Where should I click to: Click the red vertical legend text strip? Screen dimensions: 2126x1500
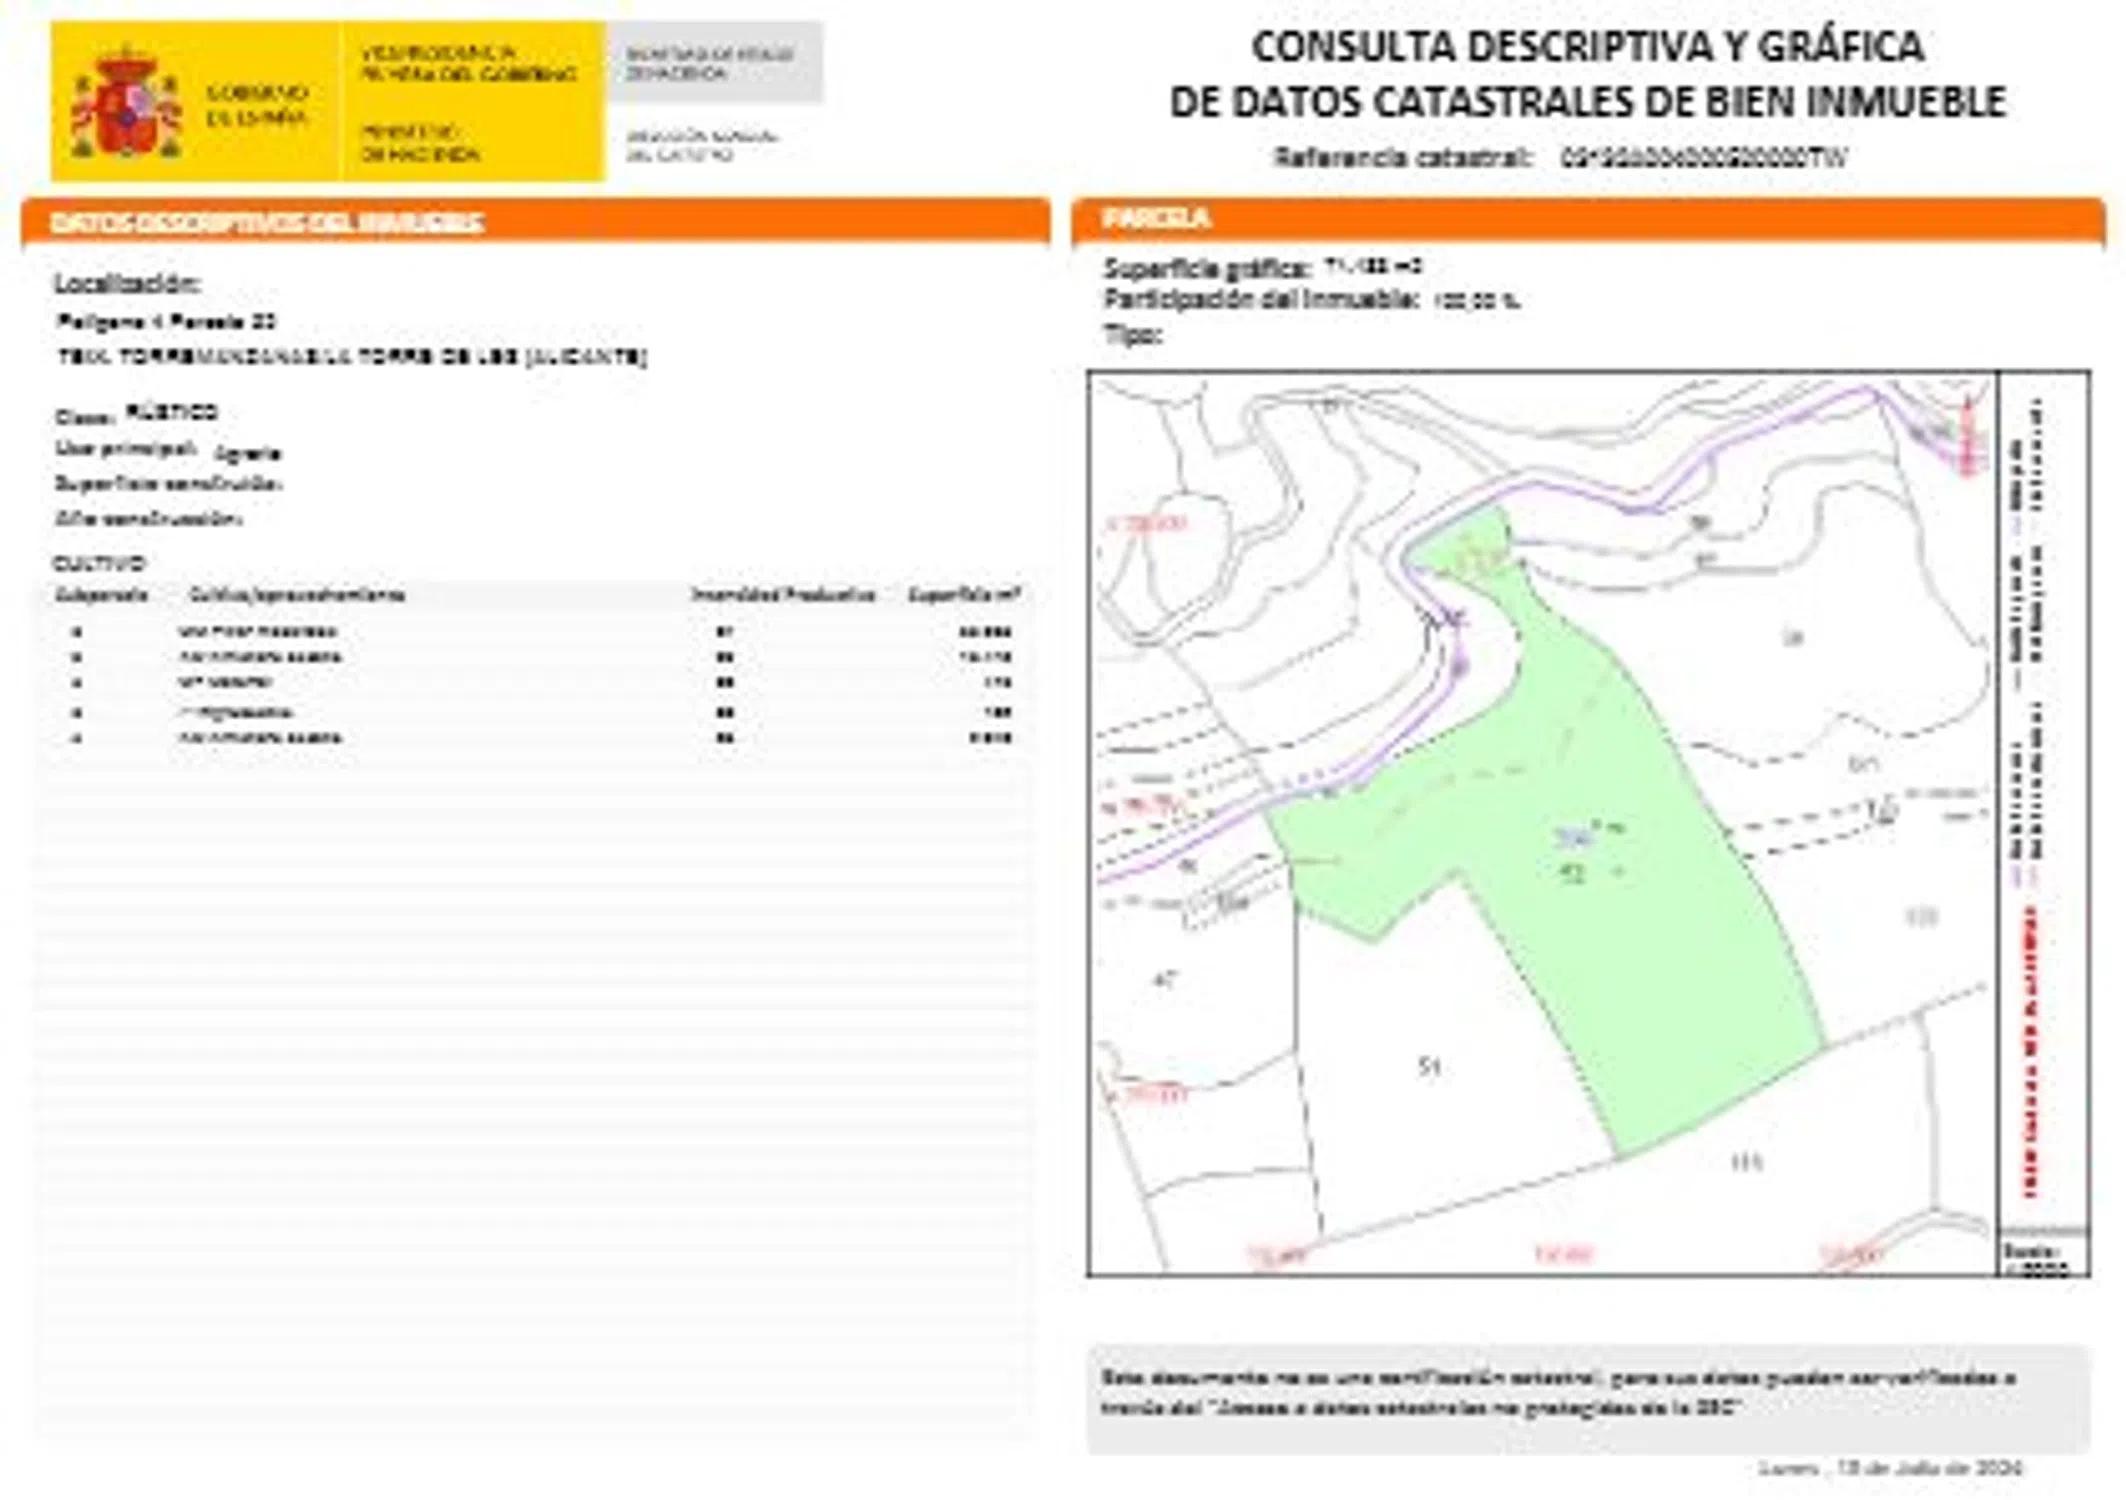pos(2030,1050)
